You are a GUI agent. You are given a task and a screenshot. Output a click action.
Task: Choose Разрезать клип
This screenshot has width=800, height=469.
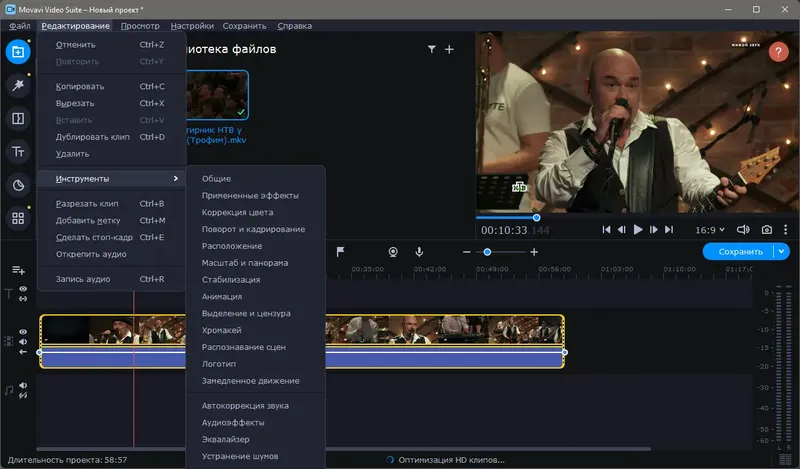coord(111,204)
